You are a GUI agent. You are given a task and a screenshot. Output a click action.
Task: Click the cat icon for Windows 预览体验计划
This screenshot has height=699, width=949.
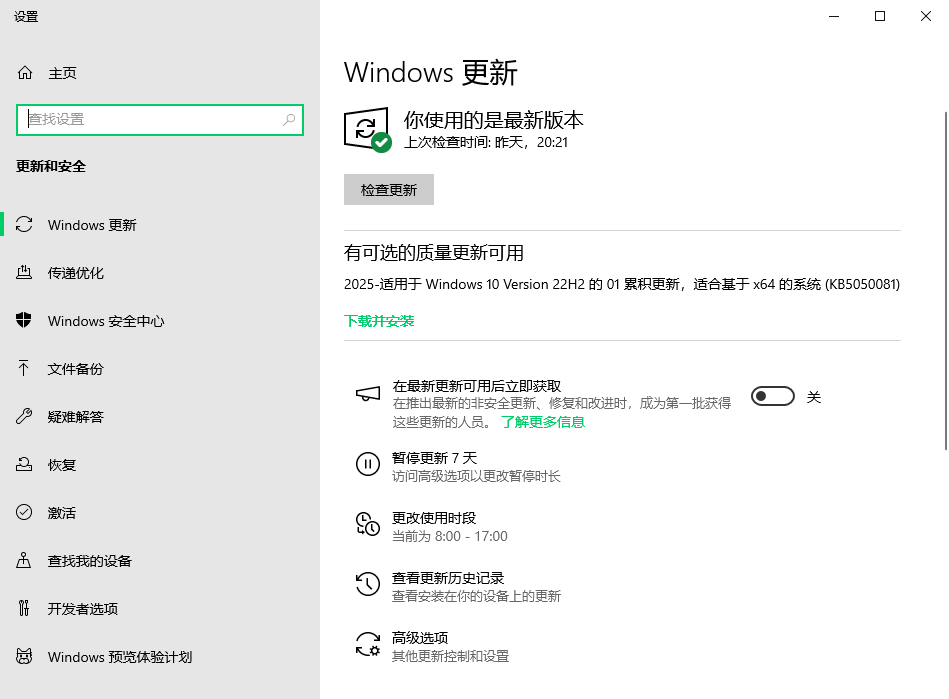point(24,656)
